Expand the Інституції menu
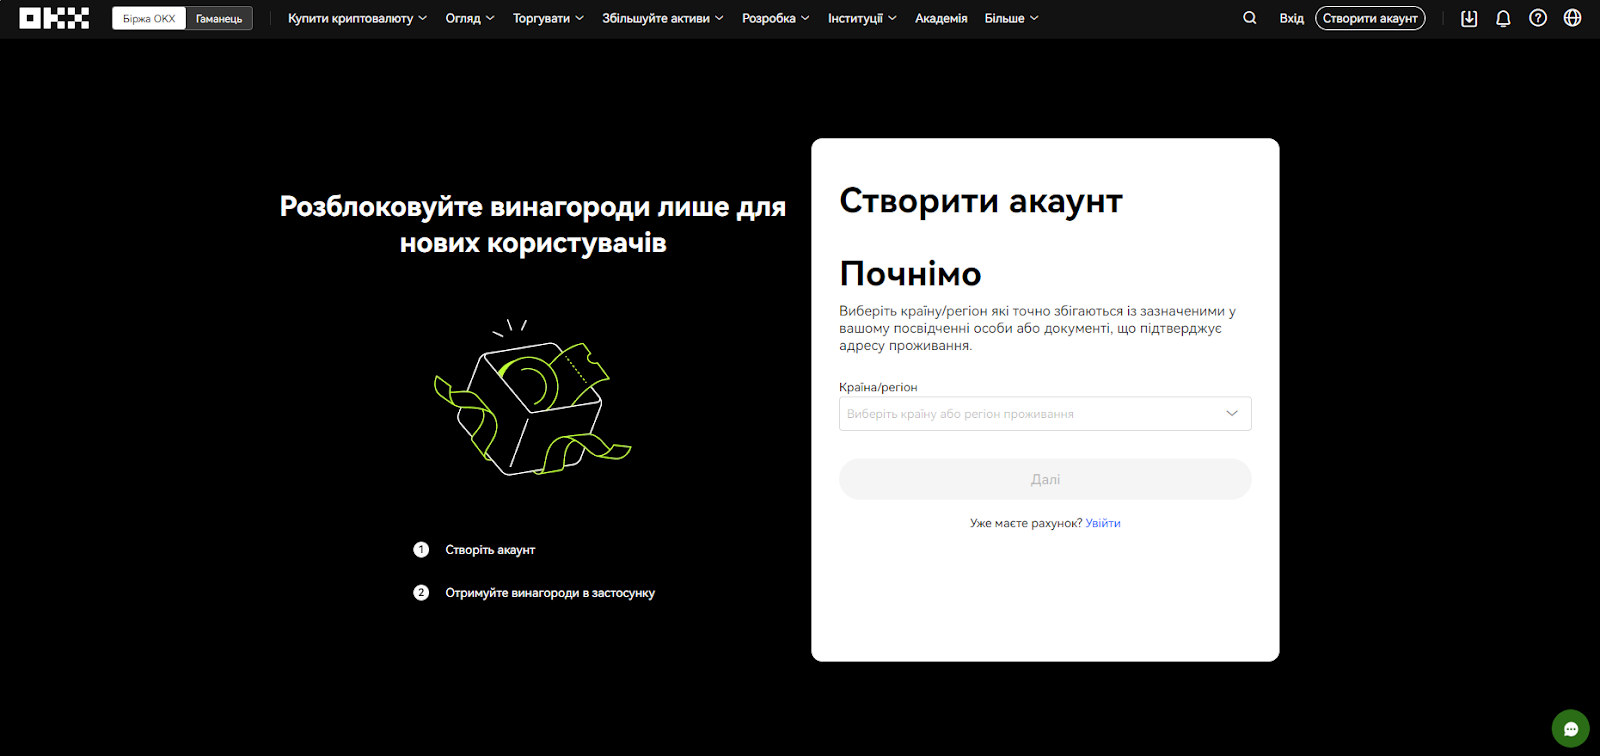This screenshot has width=1600, height=756. click(x=862, y=18)
